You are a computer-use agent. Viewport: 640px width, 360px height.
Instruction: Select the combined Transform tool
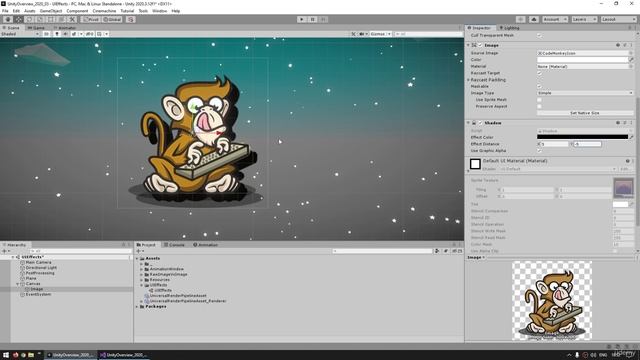61,19
